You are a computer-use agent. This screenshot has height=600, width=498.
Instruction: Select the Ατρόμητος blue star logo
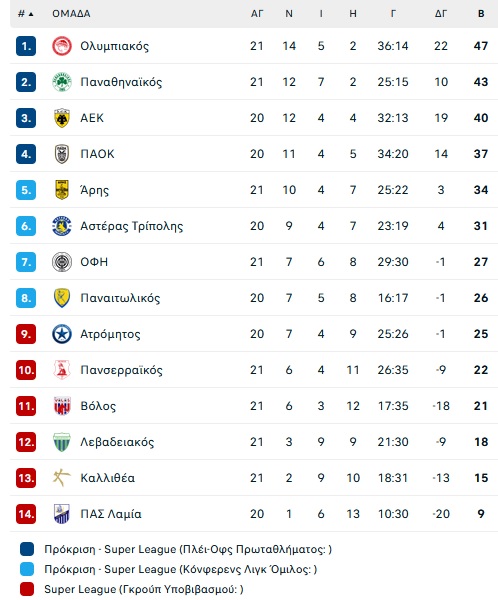(x=62, y=334)
